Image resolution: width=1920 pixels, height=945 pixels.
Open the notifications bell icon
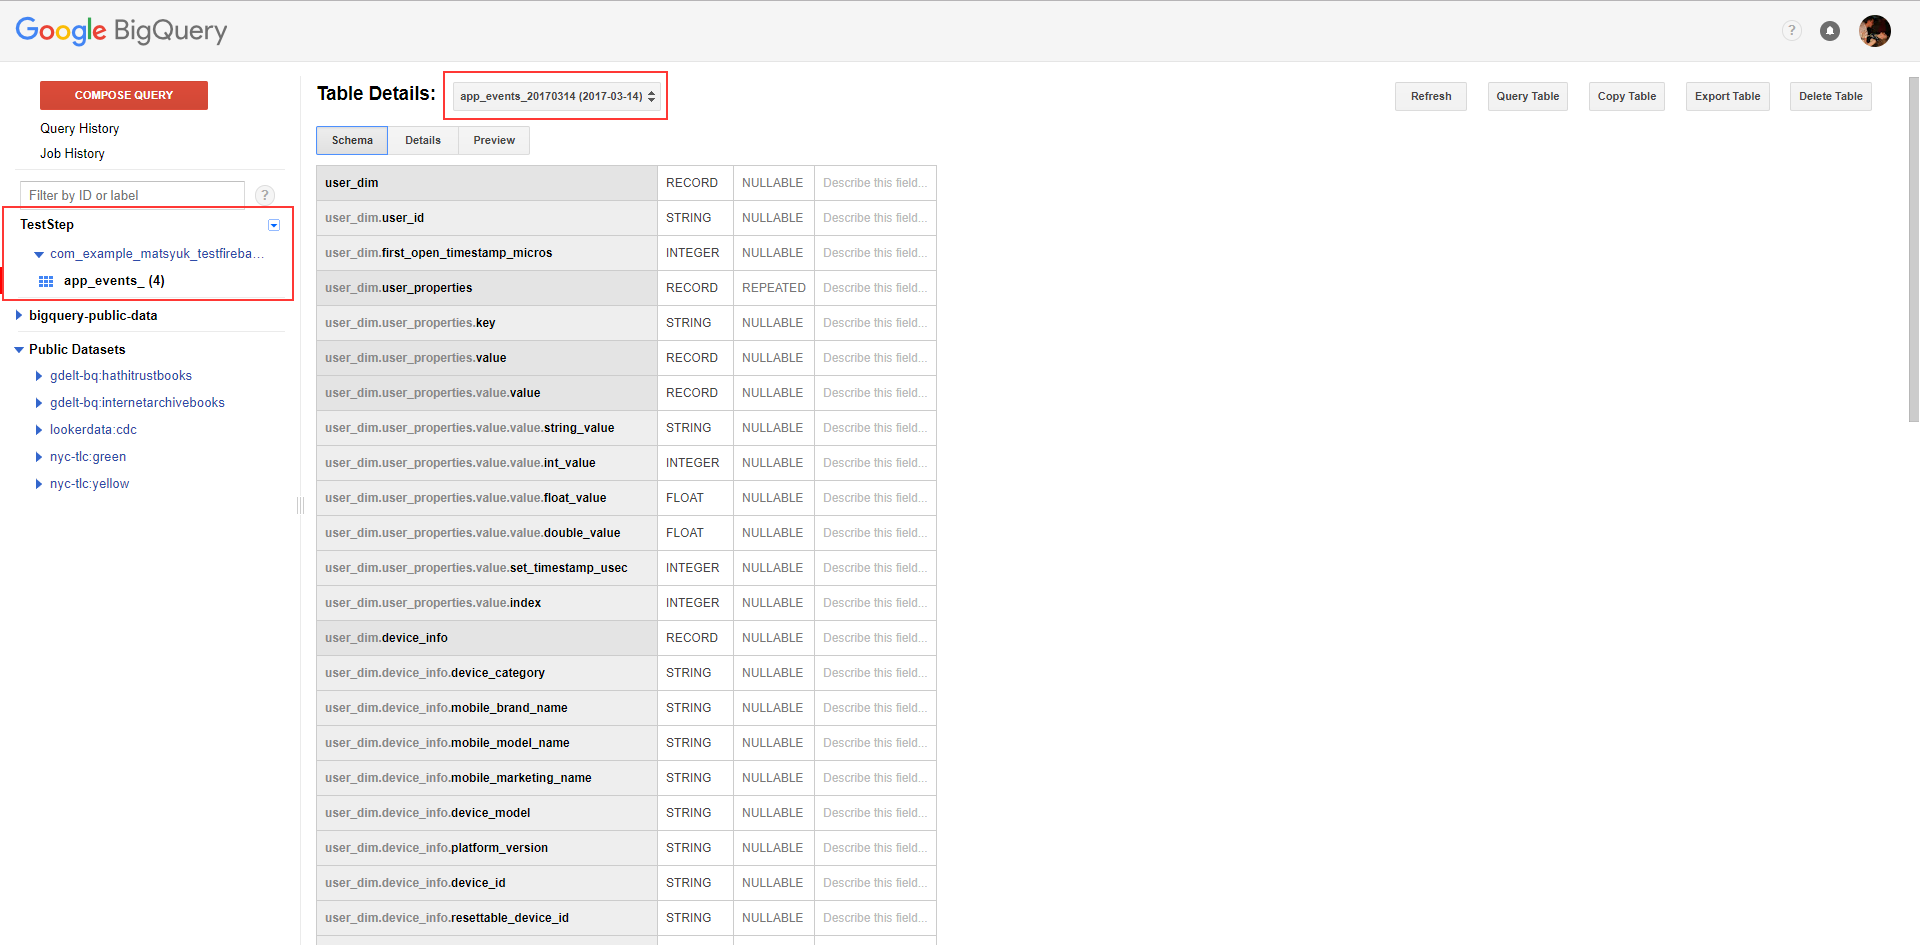tap(1829, 31)
